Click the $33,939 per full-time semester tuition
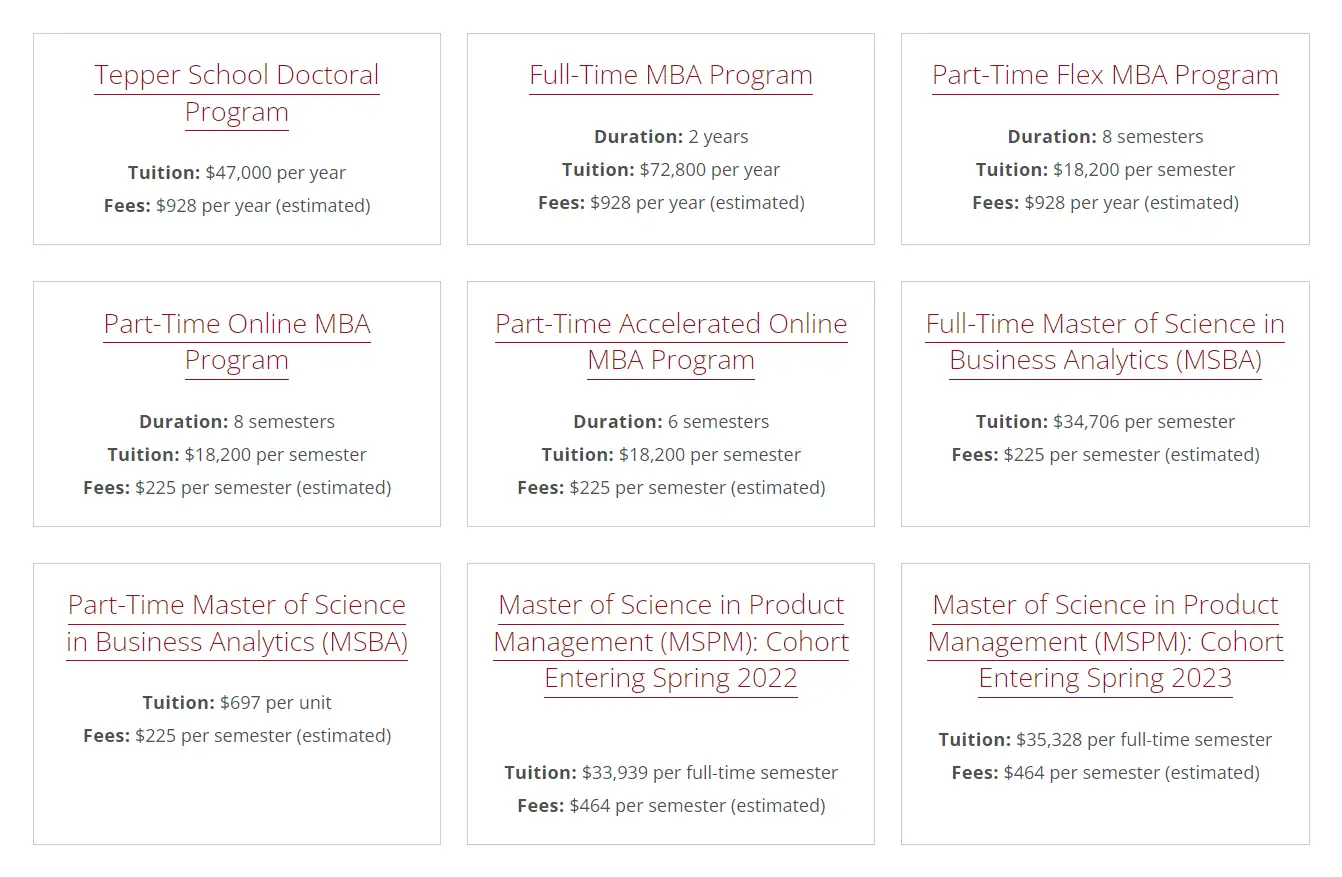 [x=709, y=772]
